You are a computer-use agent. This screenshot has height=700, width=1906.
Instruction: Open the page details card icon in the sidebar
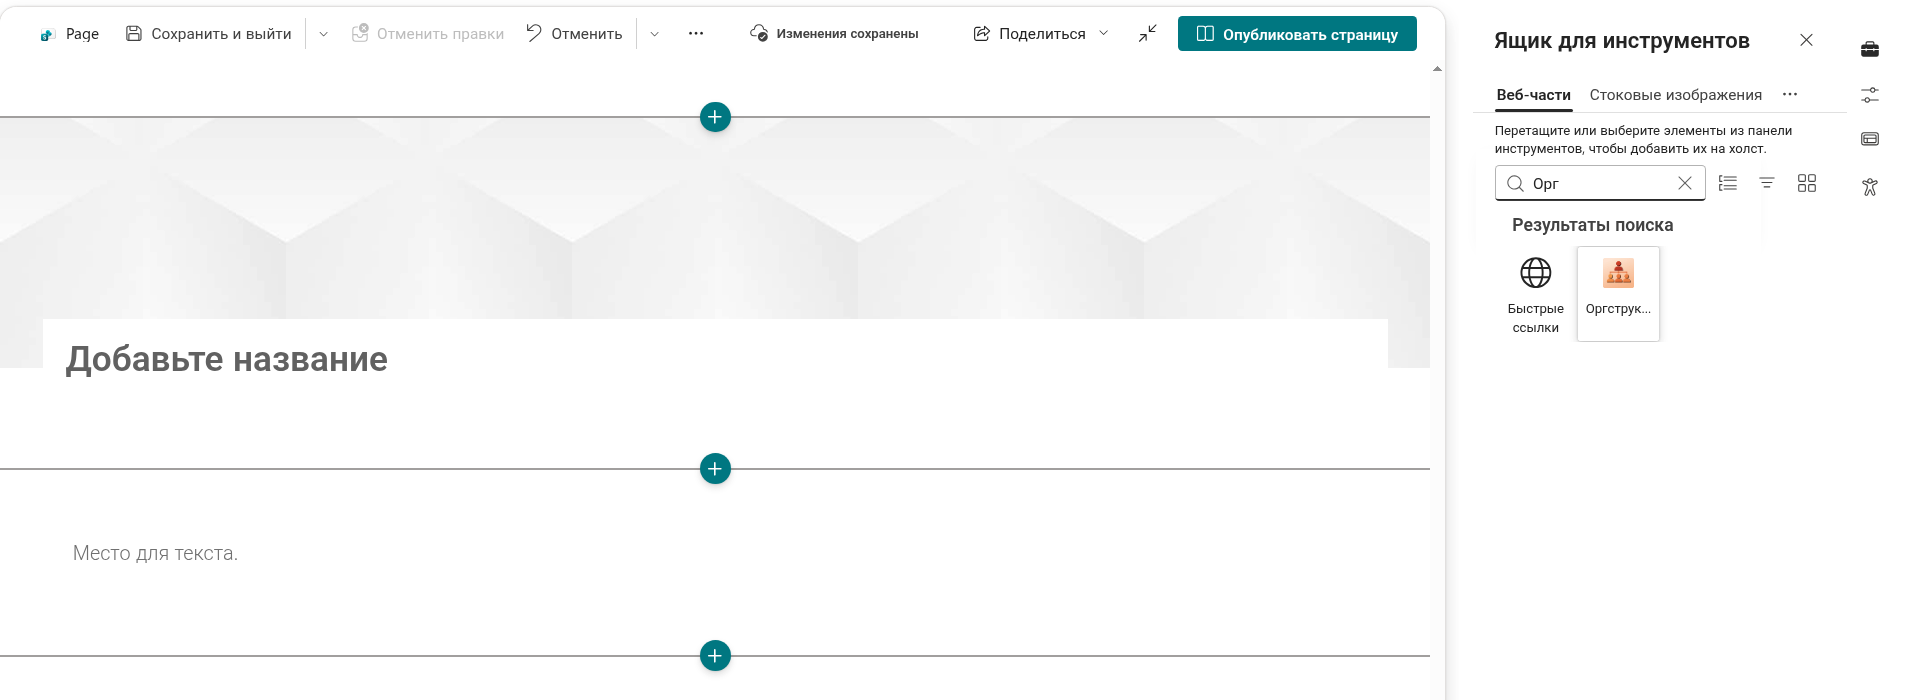coord(1870,140)
